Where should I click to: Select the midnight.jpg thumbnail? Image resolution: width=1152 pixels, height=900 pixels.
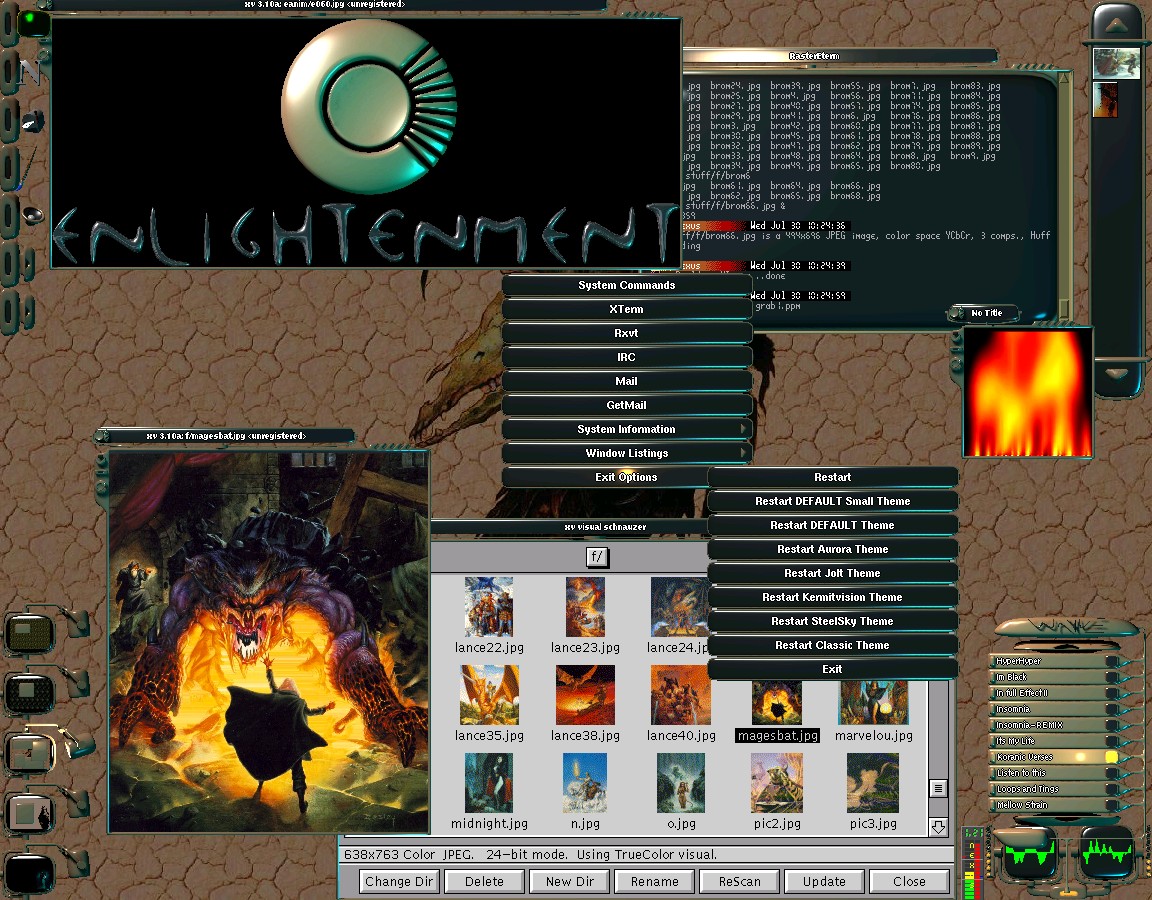(489, 785)
